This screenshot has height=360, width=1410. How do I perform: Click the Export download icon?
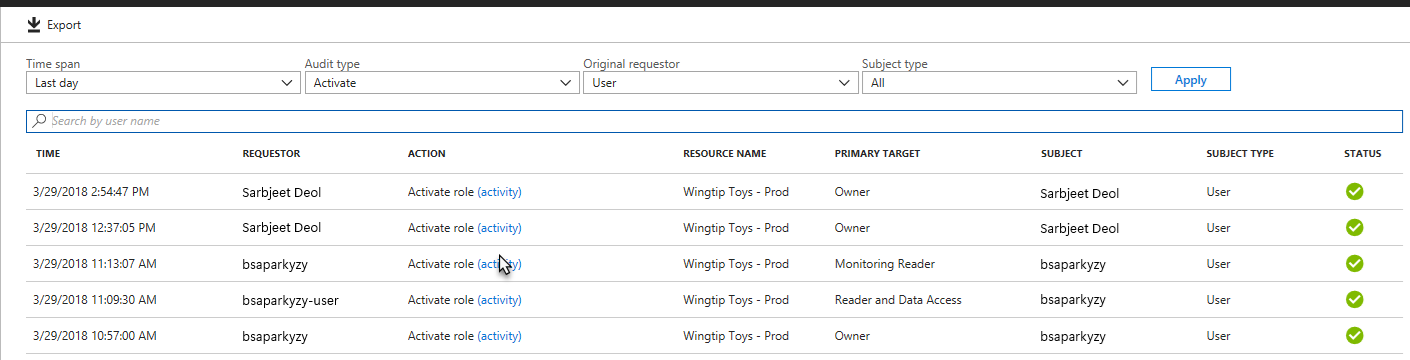[34, 24]
